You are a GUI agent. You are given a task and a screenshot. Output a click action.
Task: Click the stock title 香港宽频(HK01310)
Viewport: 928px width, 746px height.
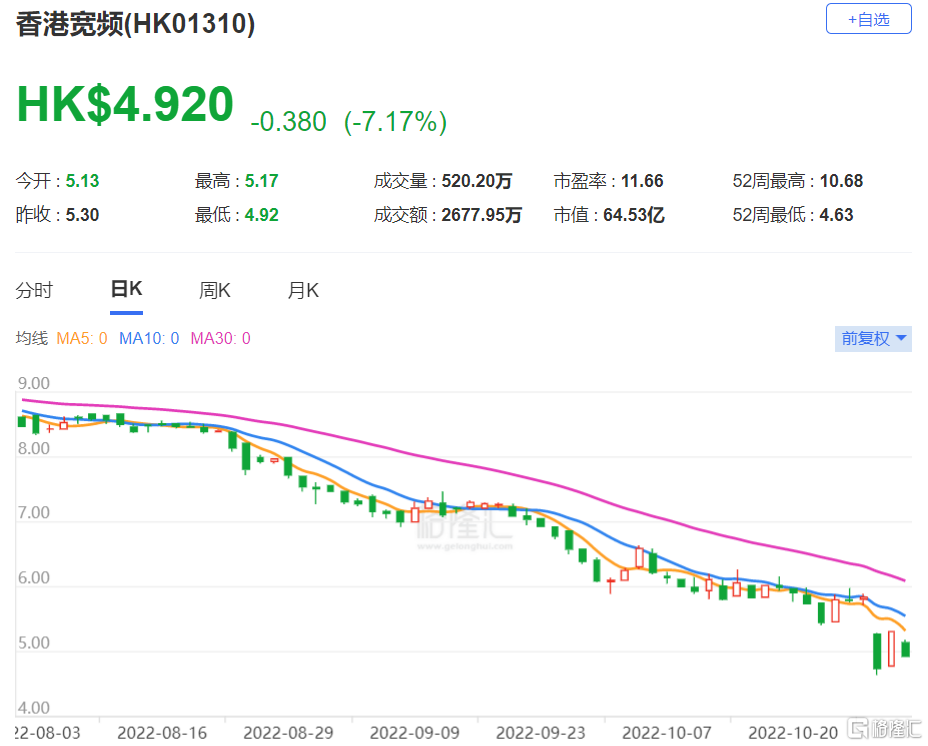pos(136,24)
